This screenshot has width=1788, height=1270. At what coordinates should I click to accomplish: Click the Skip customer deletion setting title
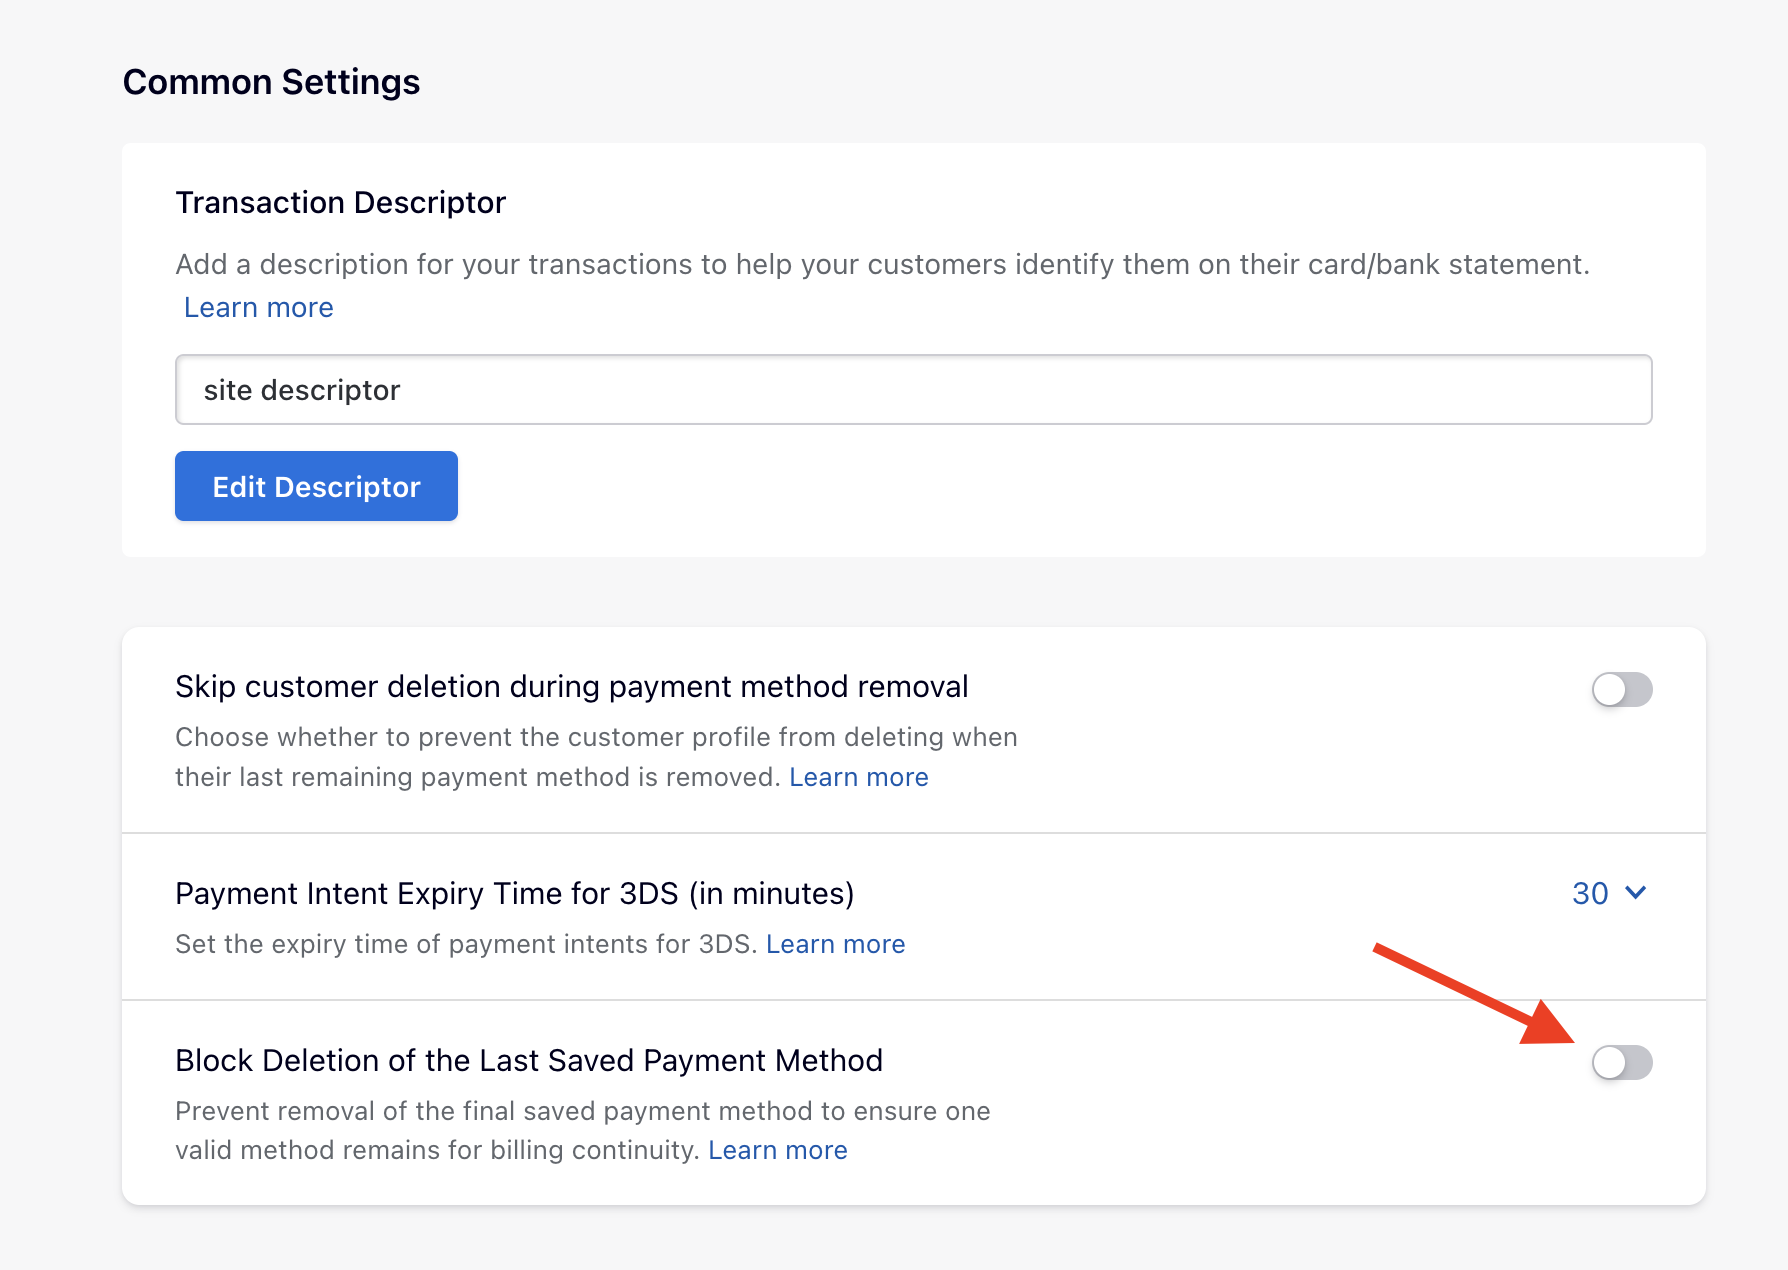click(x=571, y=687)
